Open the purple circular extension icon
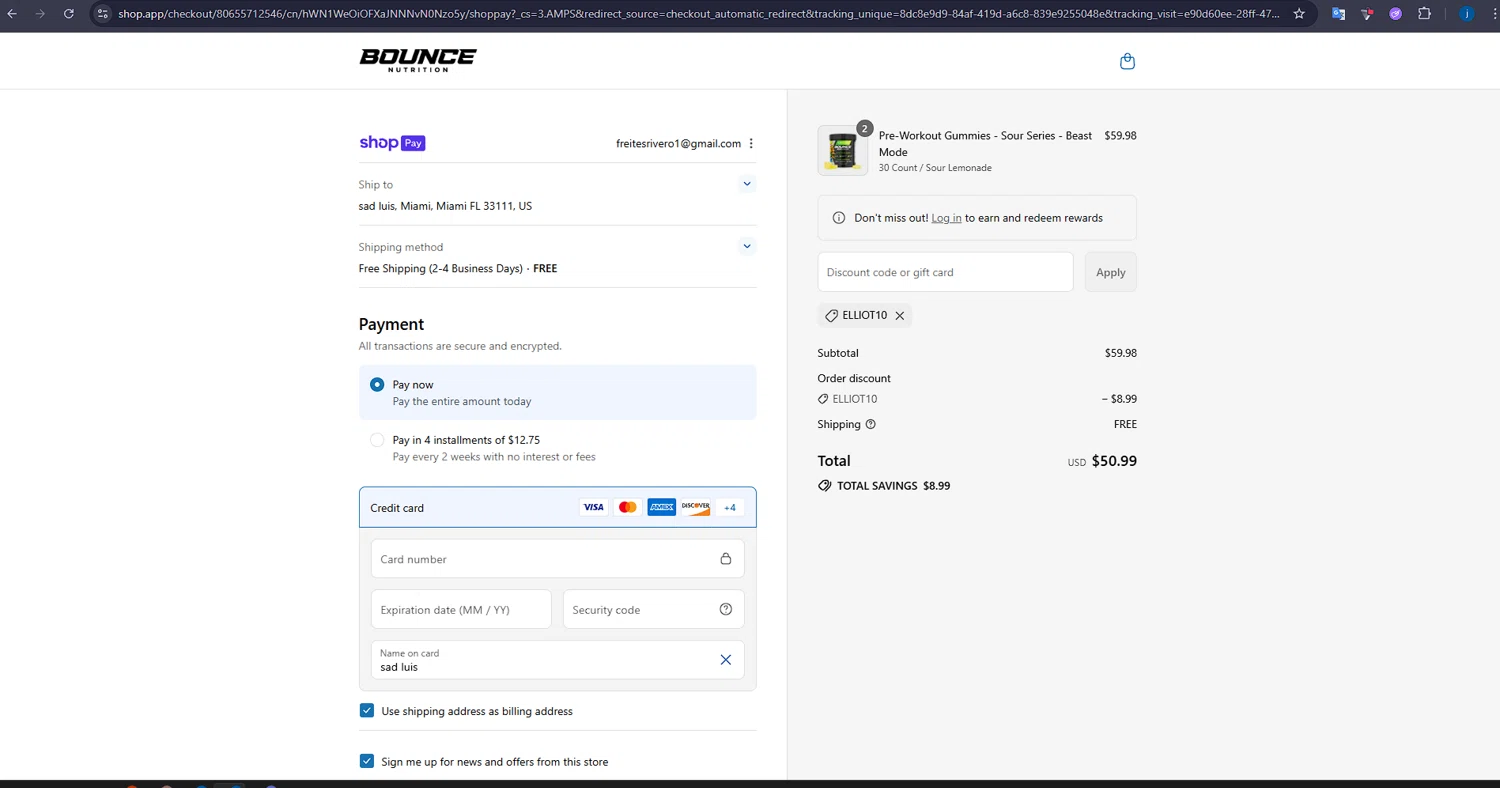Screen dimensions: 1500x788 click(1396, 14)
